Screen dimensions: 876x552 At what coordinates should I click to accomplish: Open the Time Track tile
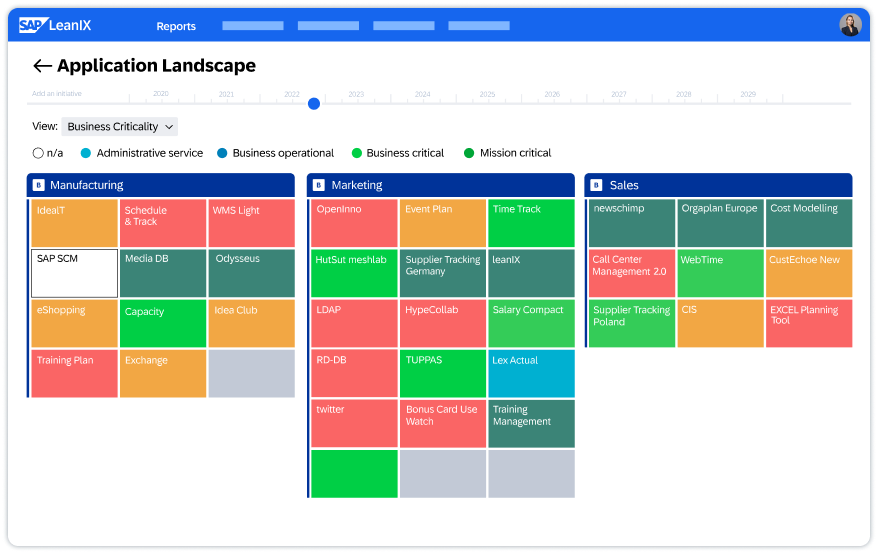tap(531, 223)
